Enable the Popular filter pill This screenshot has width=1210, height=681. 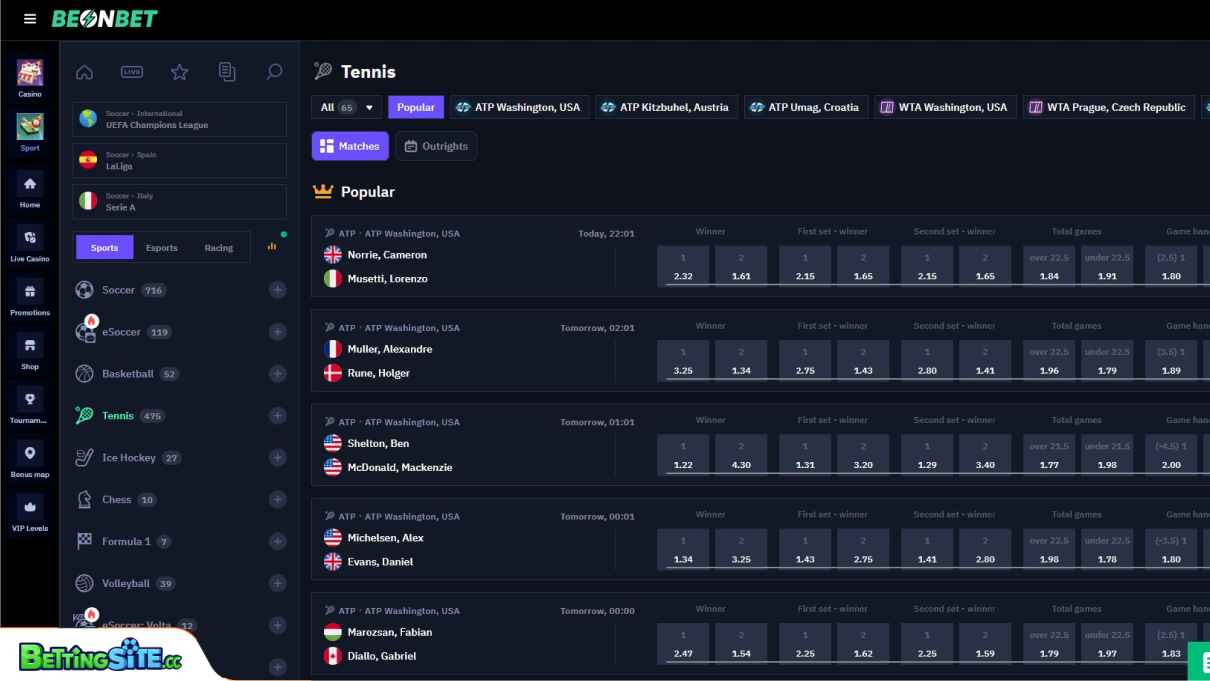point(415,106)
